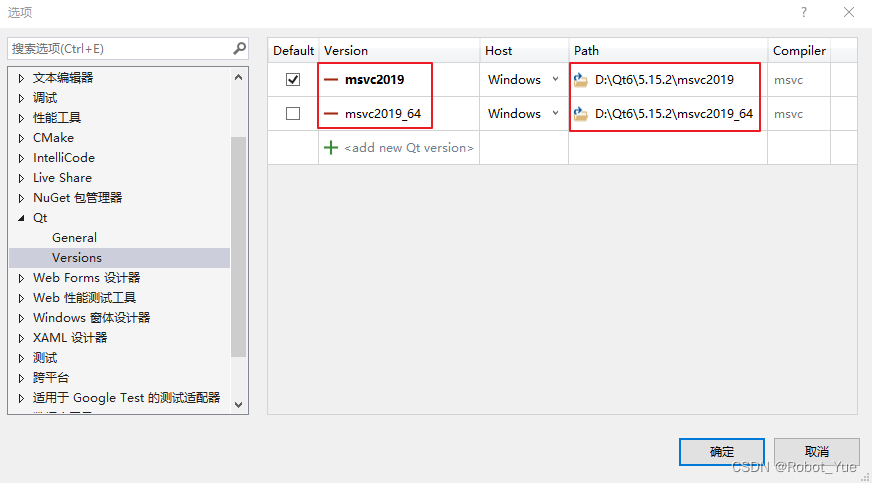Expand Web Forms 设计器 node
872x483 pixels.
21,278
